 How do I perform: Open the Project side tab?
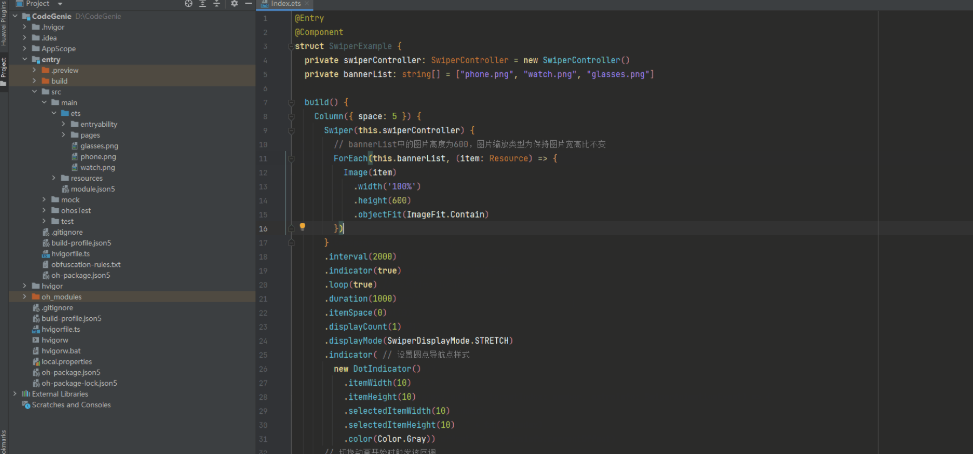coord(4,73)
